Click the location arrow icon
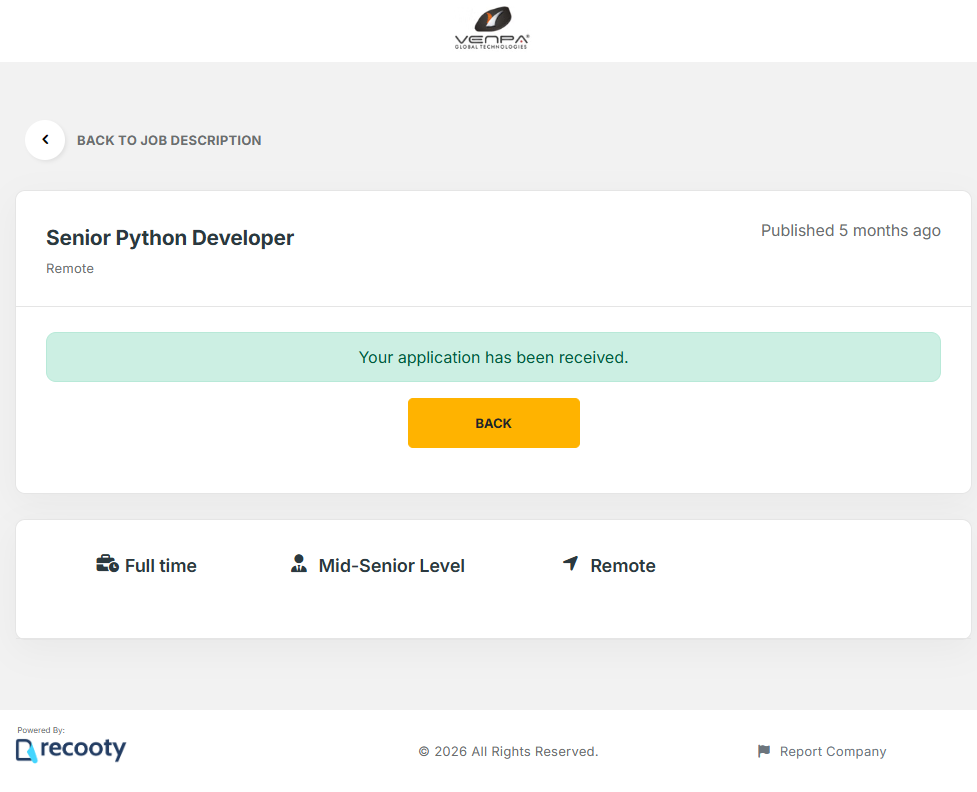Viewport: 977px width, 792px height. (x=571, y=564)
